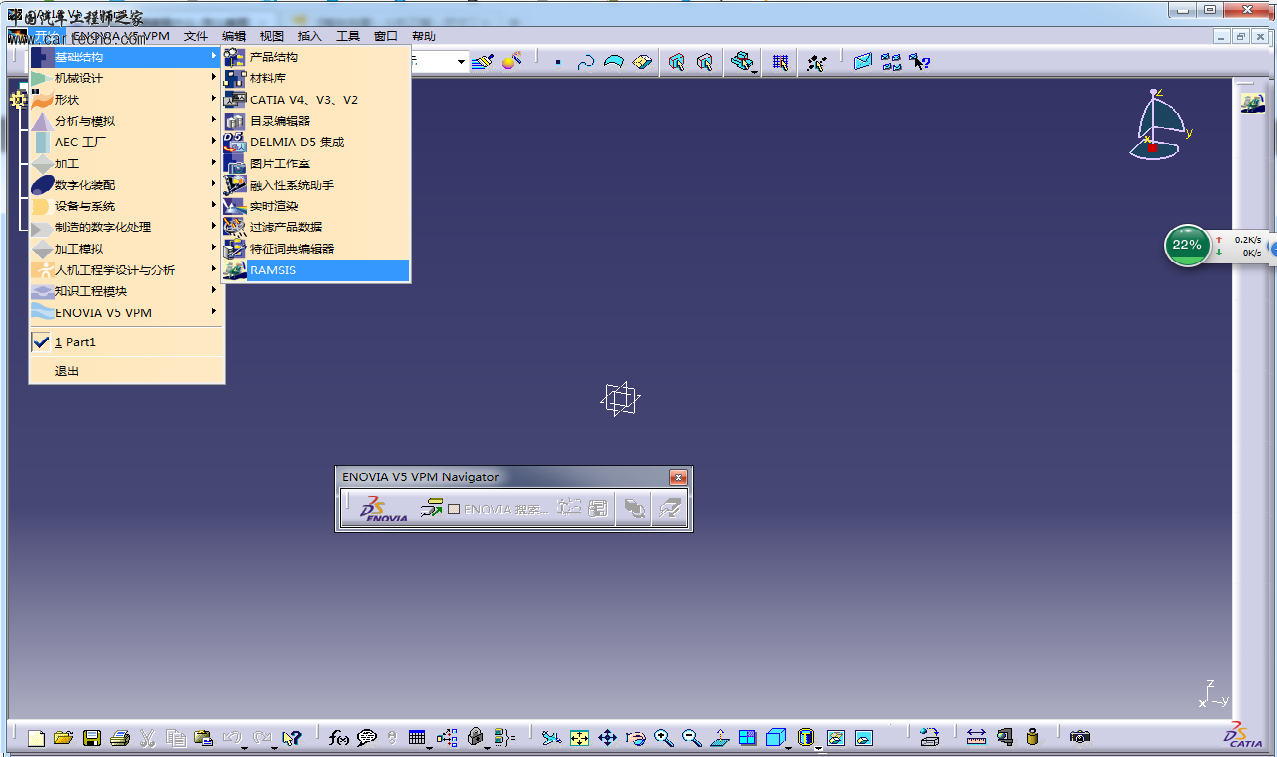
Task: Choose 退出 to exit the application
Action: click(127, 371)
